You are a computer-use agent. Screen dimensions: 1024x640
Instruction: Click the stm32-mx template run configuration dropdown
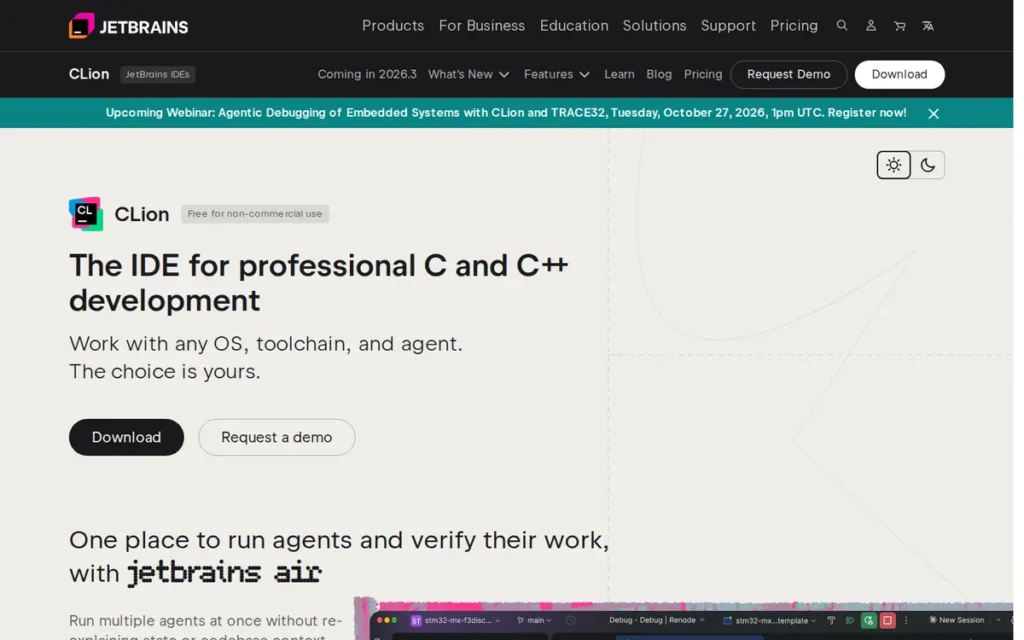tap(770, 620)
